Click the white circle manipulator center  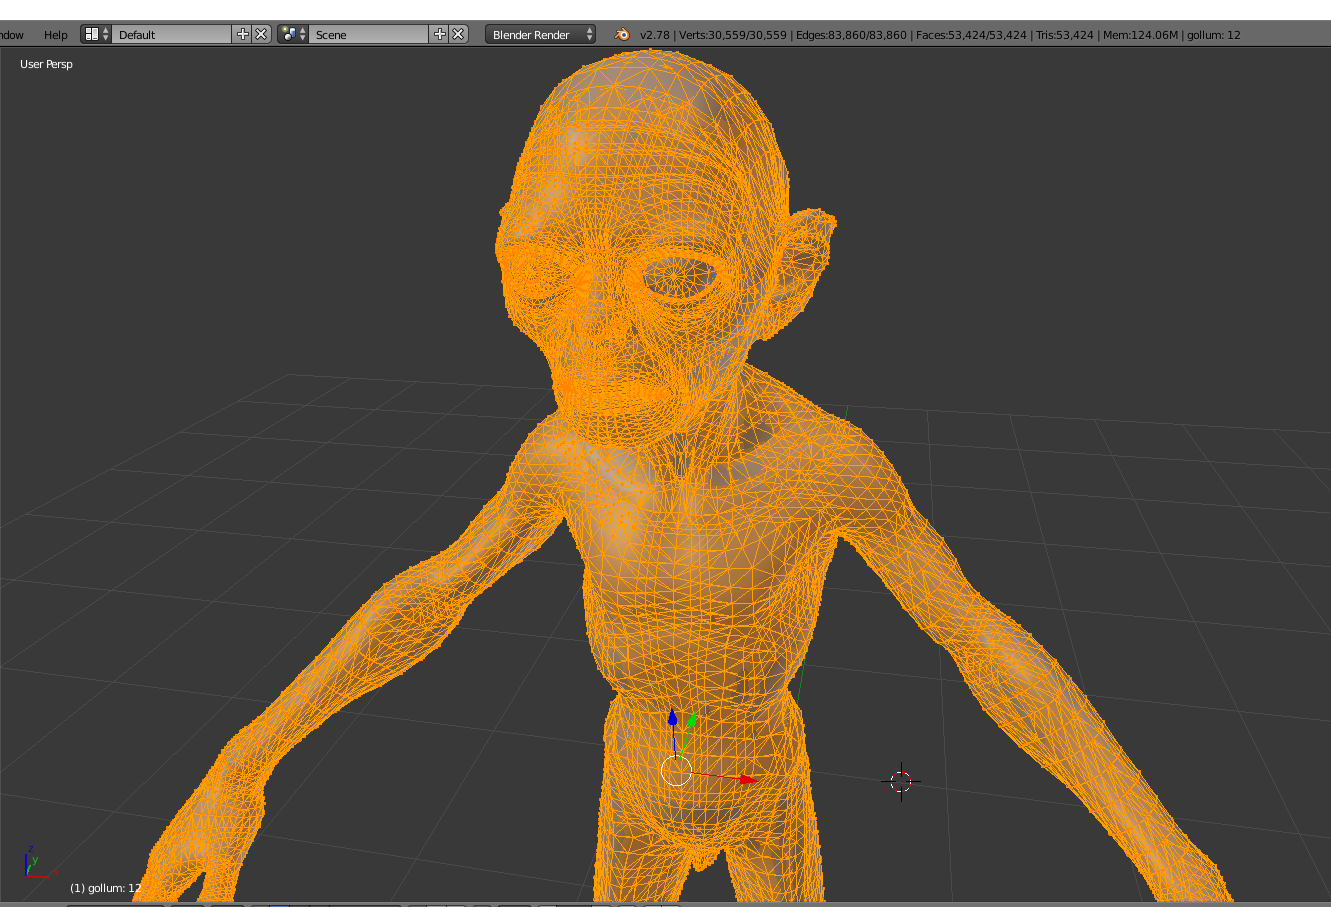(677, 771)
